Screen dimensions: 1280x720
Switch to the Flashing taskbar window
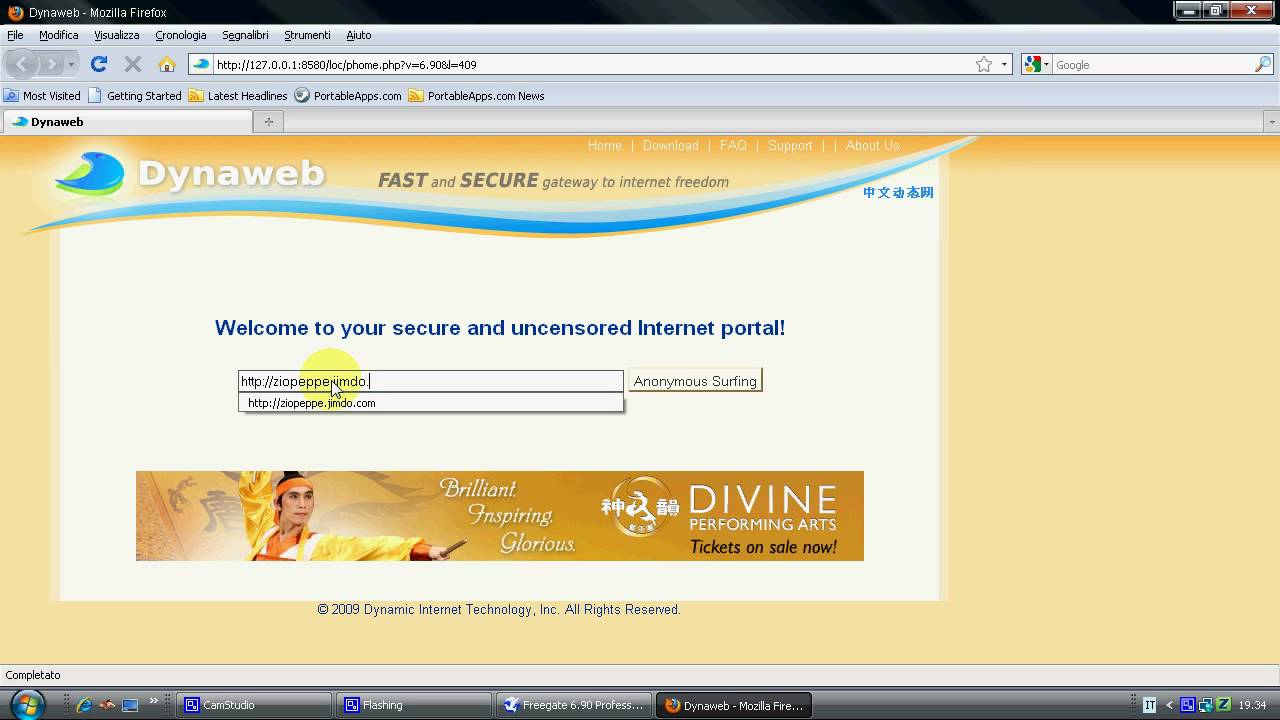coord(413,705)
